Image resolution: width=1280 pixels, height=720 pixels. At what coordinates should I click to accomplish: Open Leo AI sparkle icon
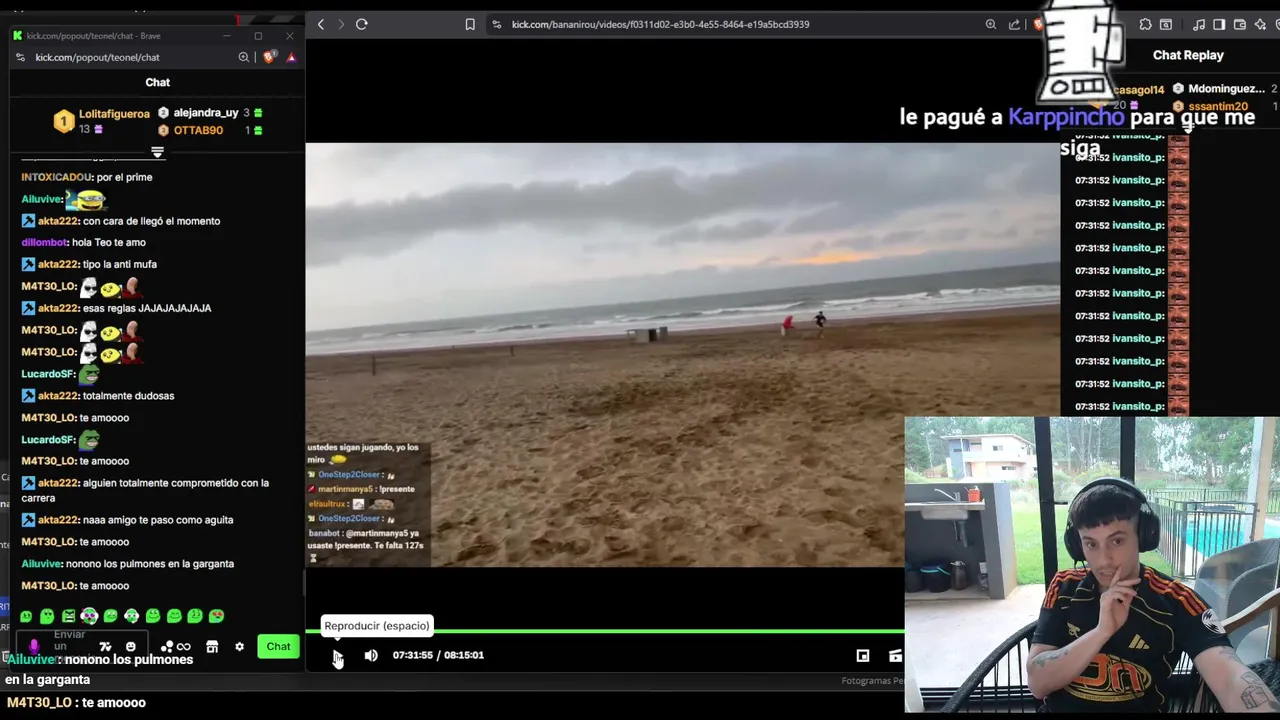coord(1262,24)
